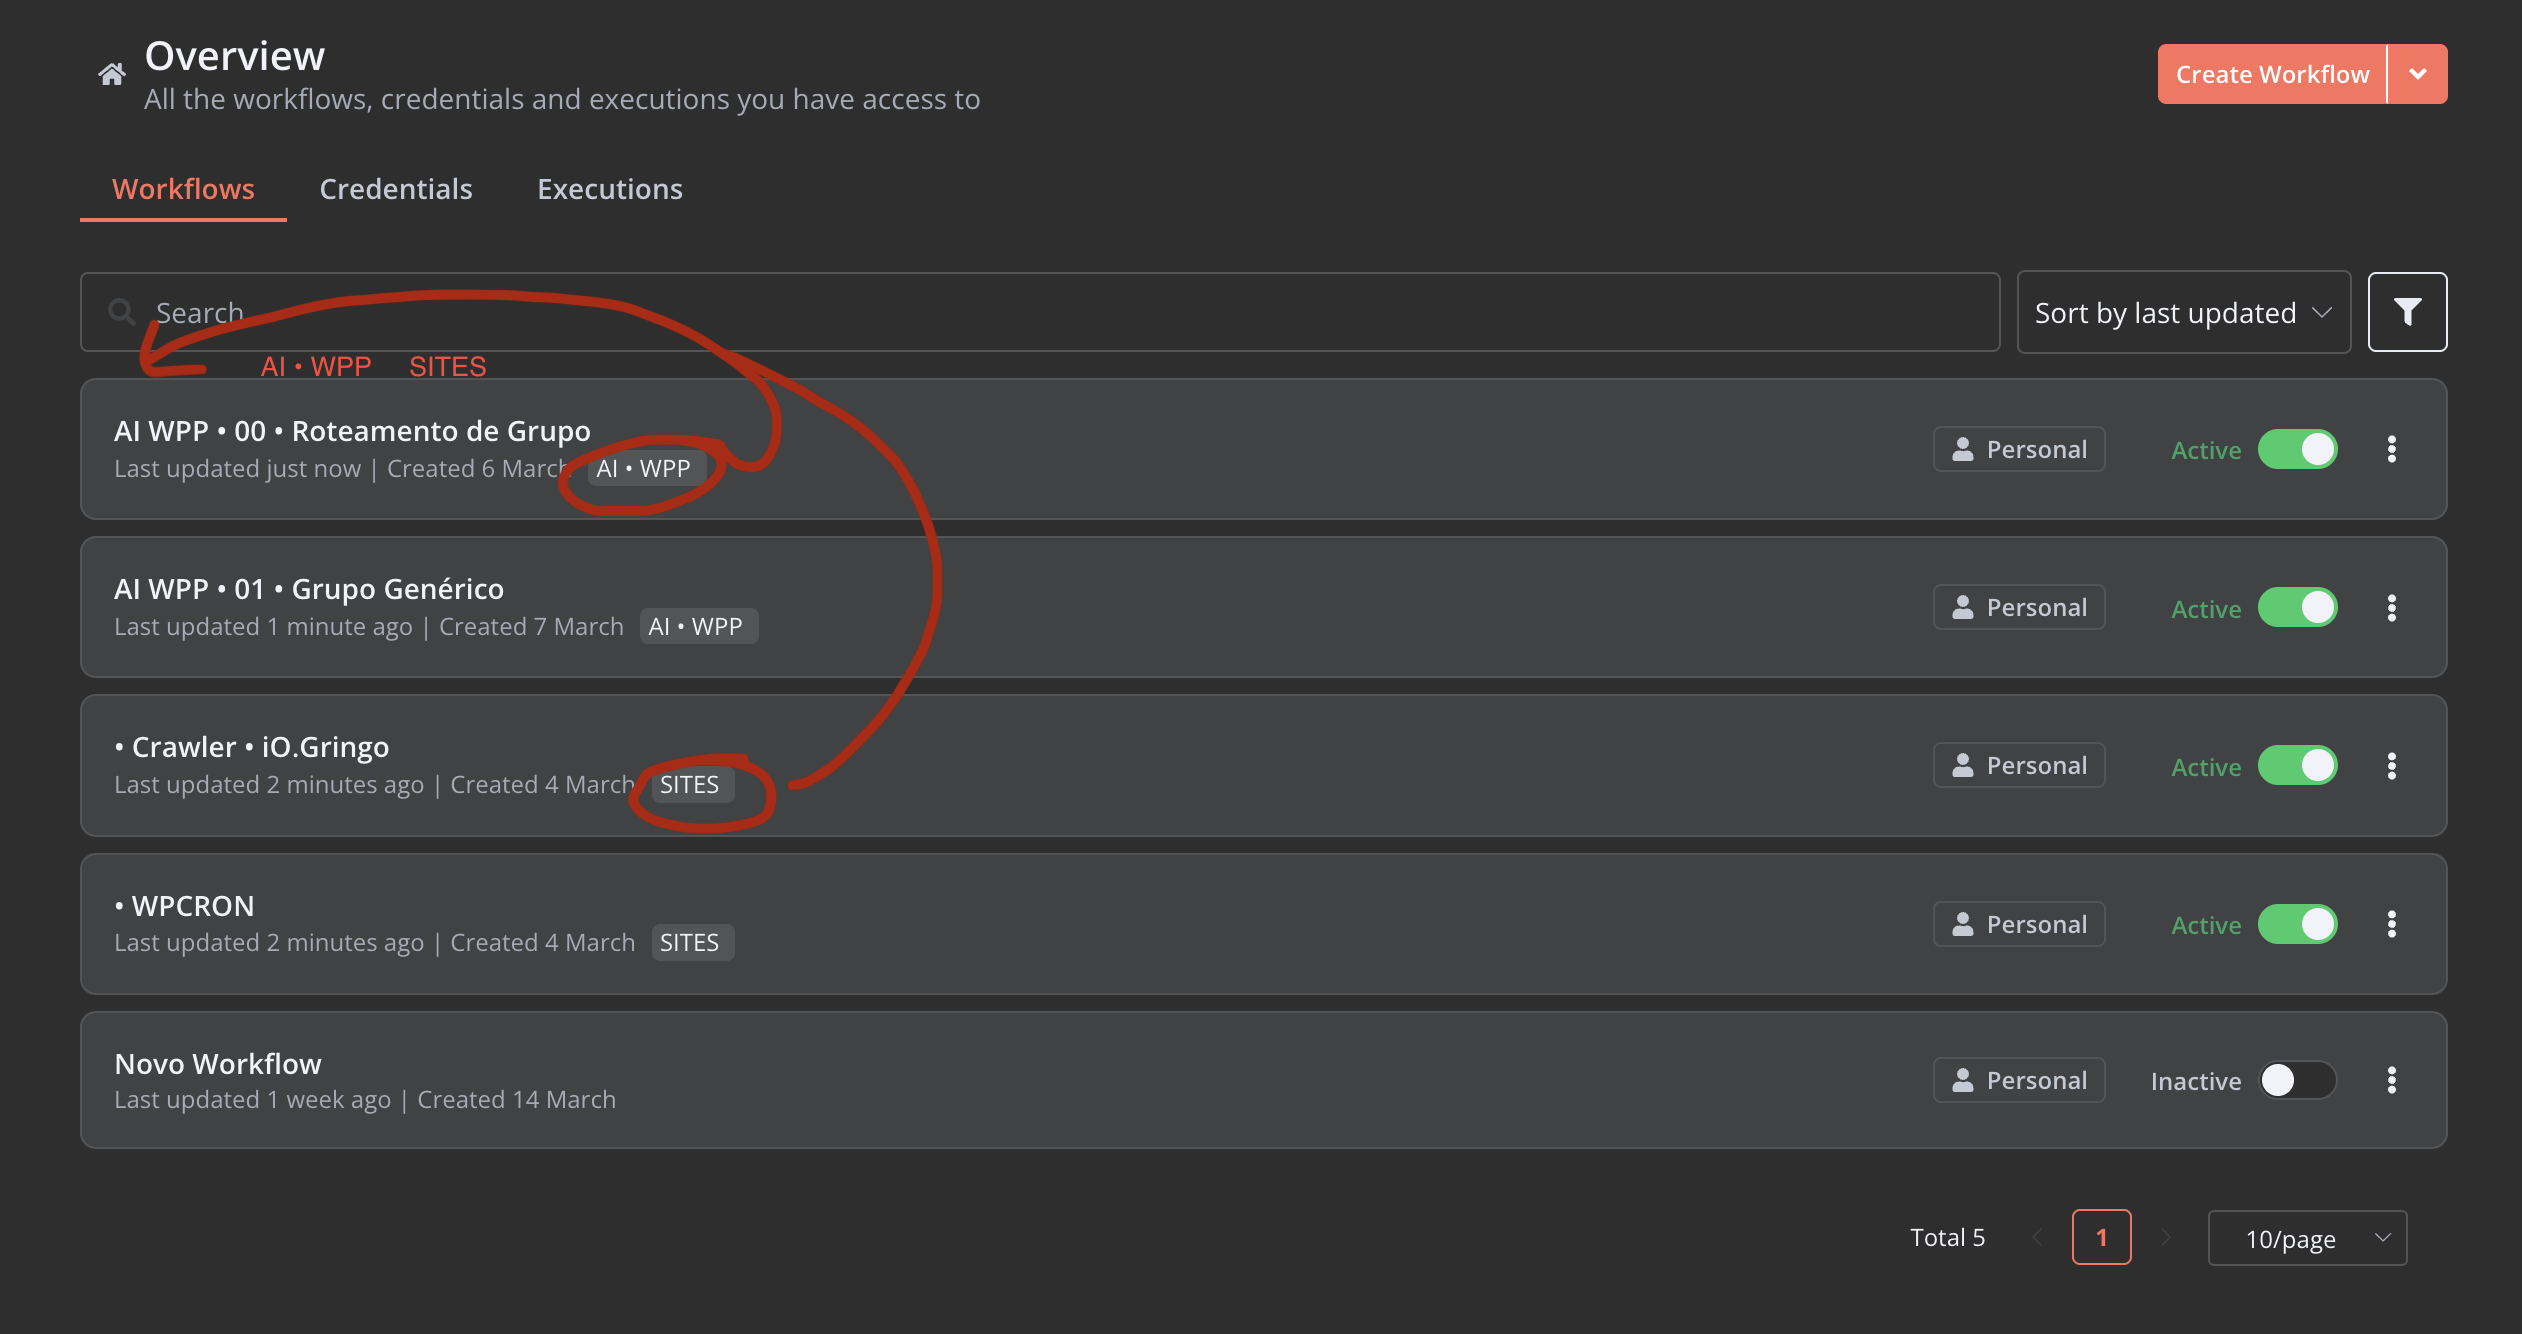Click Personal badge on Novo Workflow
This screenshot has width=2522, height=1334.
point(2019,1080)
